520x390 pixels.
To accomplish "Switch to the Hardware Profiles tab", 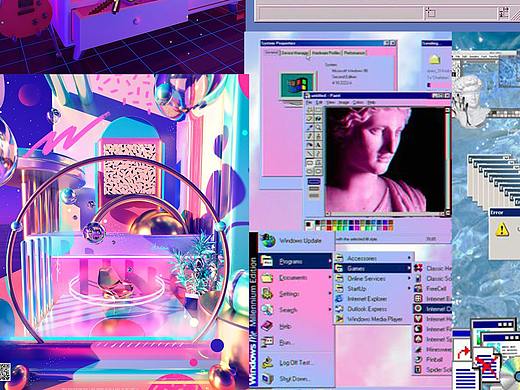I will coord(326,53).
